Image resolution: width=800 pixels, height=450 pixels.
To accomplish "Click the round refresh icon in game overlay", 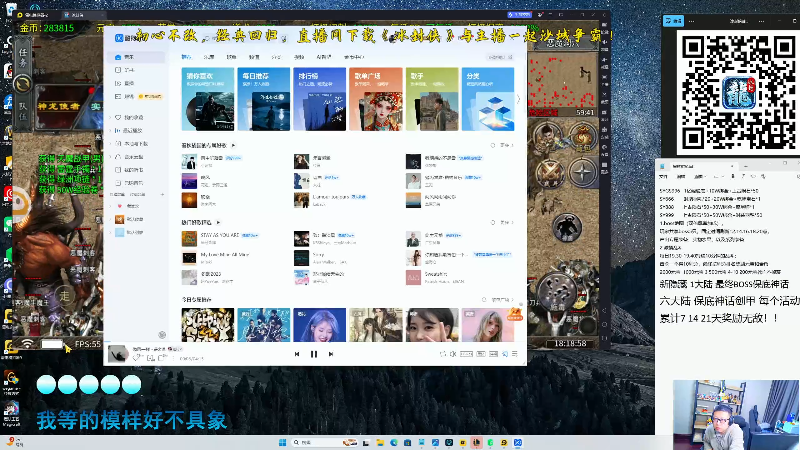I will [x=22, y=84].
